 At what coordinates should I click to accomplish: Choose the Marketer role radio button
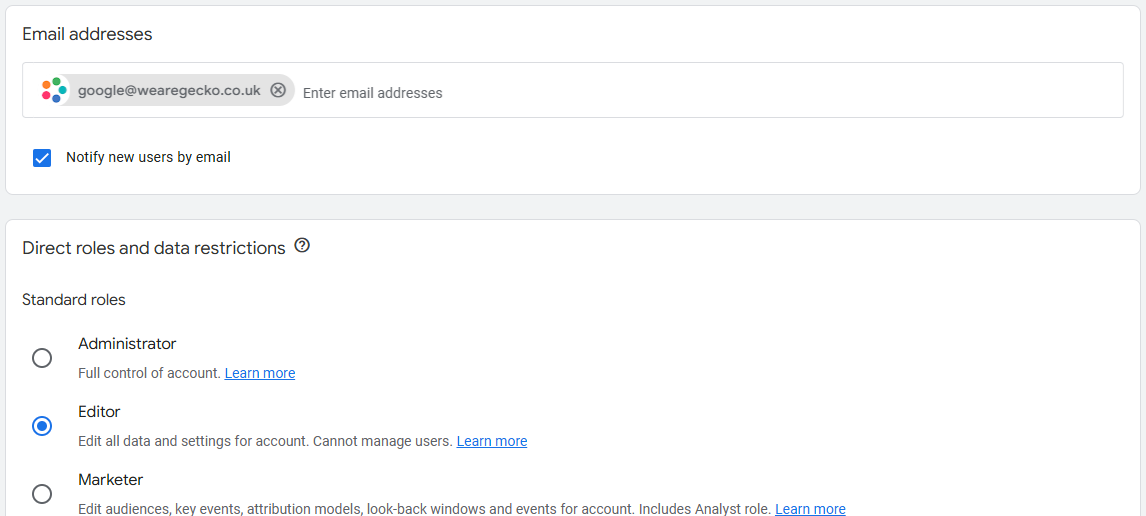[42, 494]
